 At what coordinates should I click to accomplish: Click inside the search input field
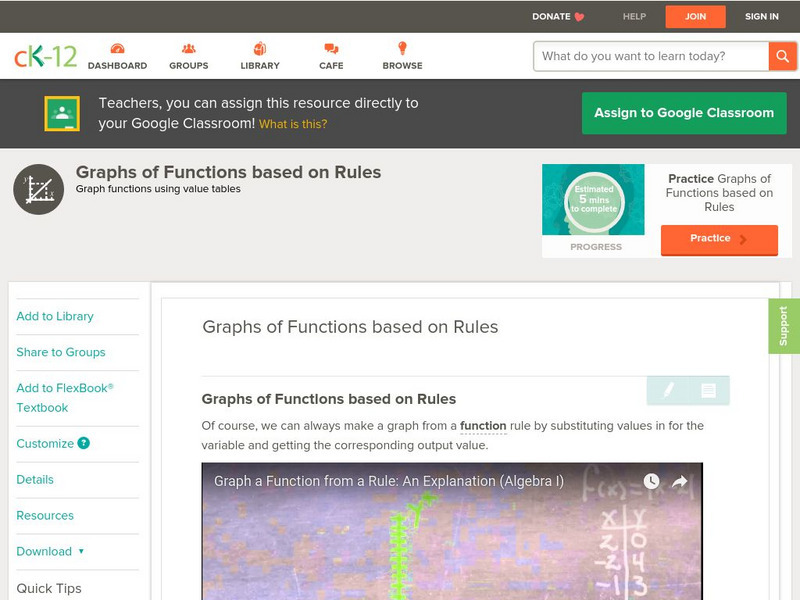(640, 56)
